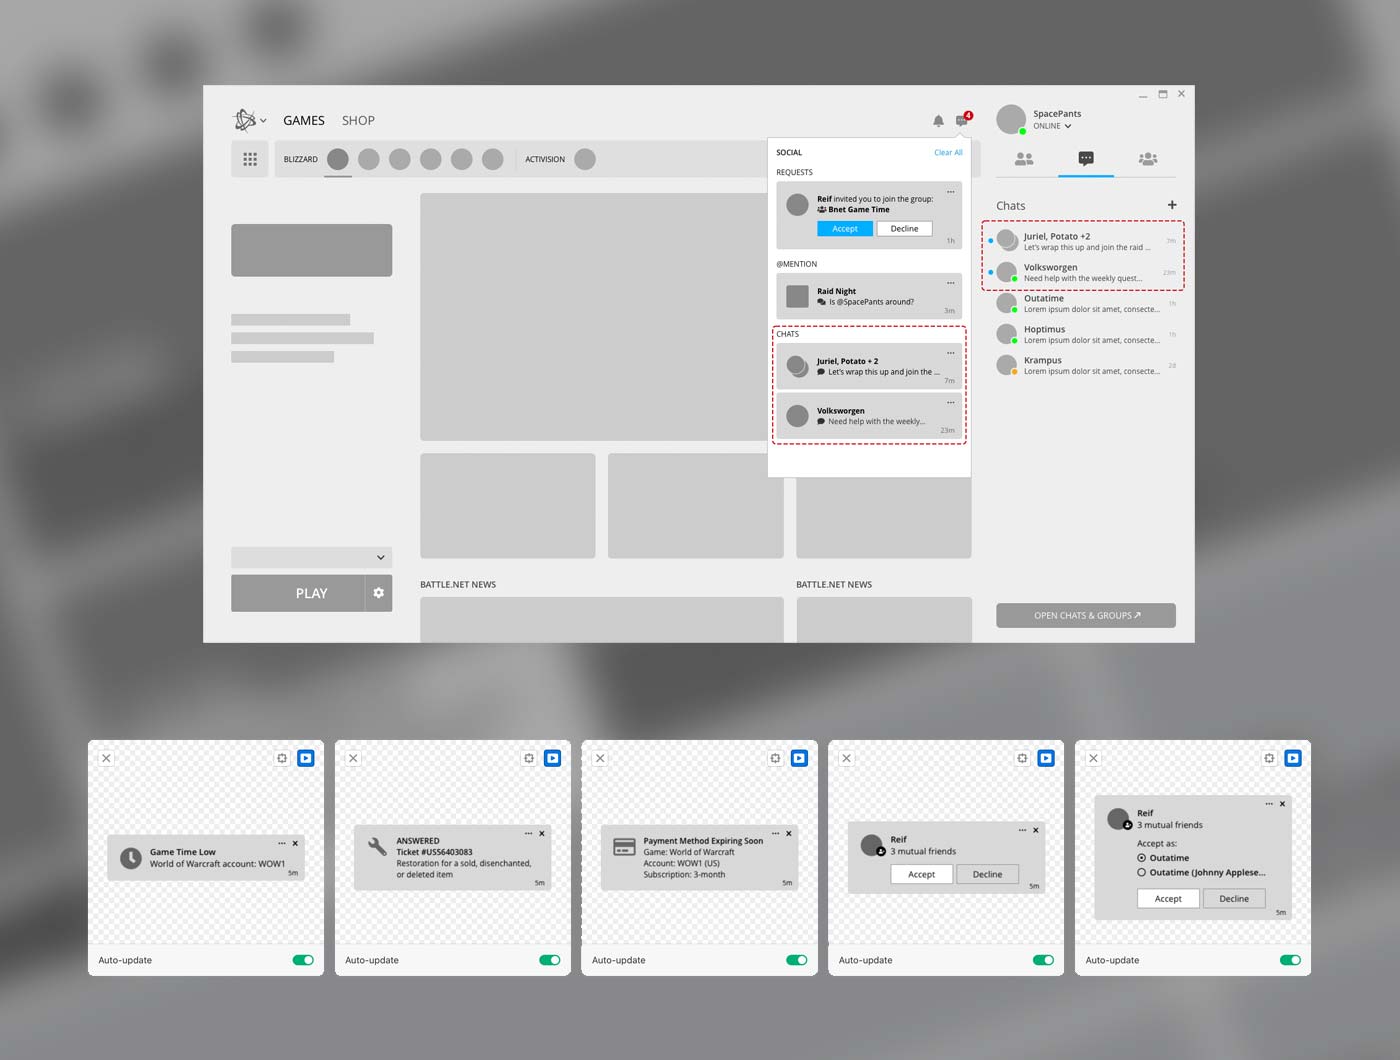Screen dimensions: 1400x1060
Task: Dismiss the Game Time Low notification card
Action: [x=295, y=843]
